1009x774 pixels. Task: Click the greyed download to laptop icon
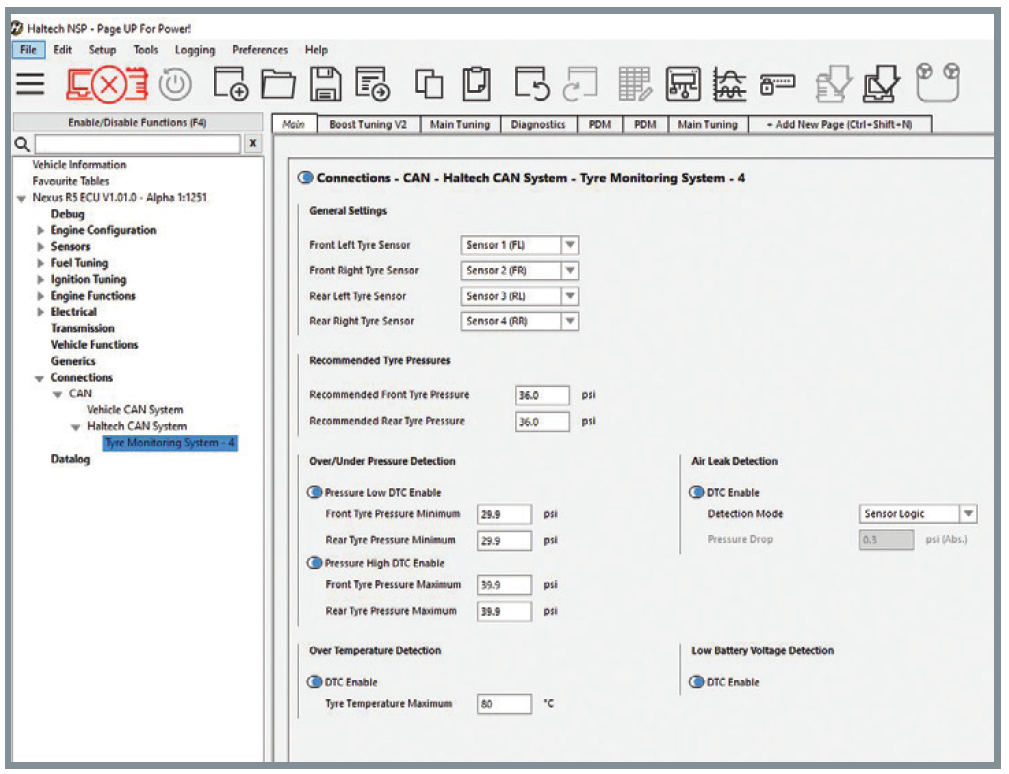[x=833, y=84]
